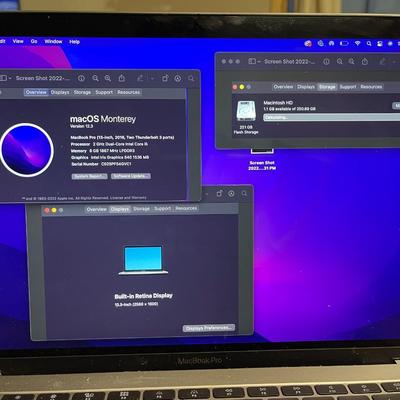The width and height of the screenshot is (400, 400).
Task: Click the "Serial Number" row text
Action: click(101, 164)
